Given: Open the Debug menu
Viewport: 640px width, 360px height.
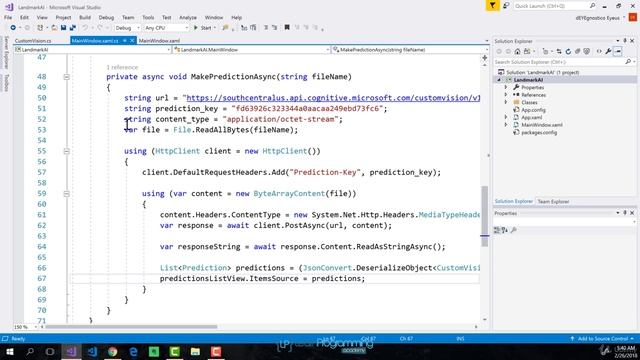Looking at the screenshot, I should (x=106, y=18).
